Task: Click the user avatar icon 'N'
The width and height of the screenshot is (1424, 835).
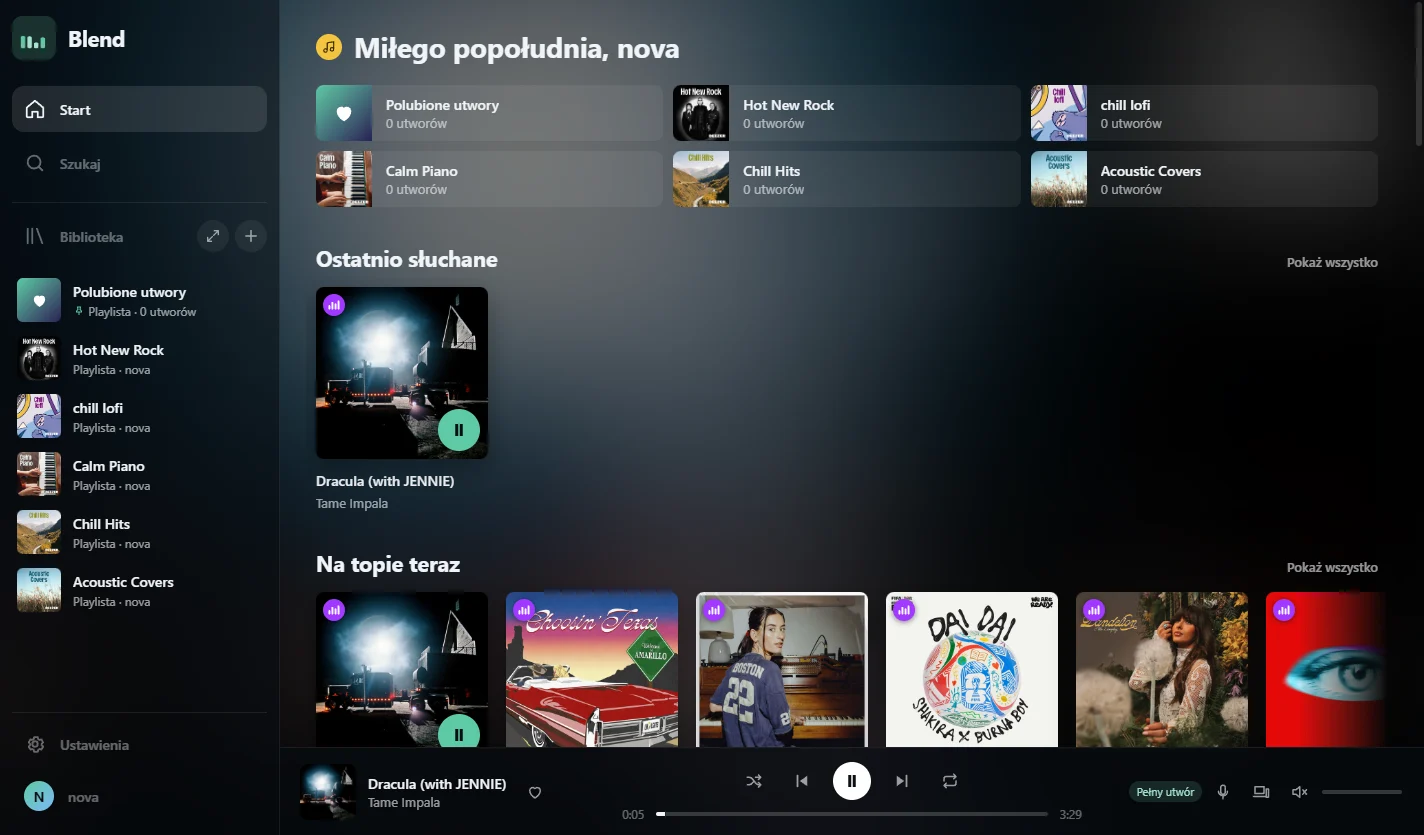Action: coord(39,797)
